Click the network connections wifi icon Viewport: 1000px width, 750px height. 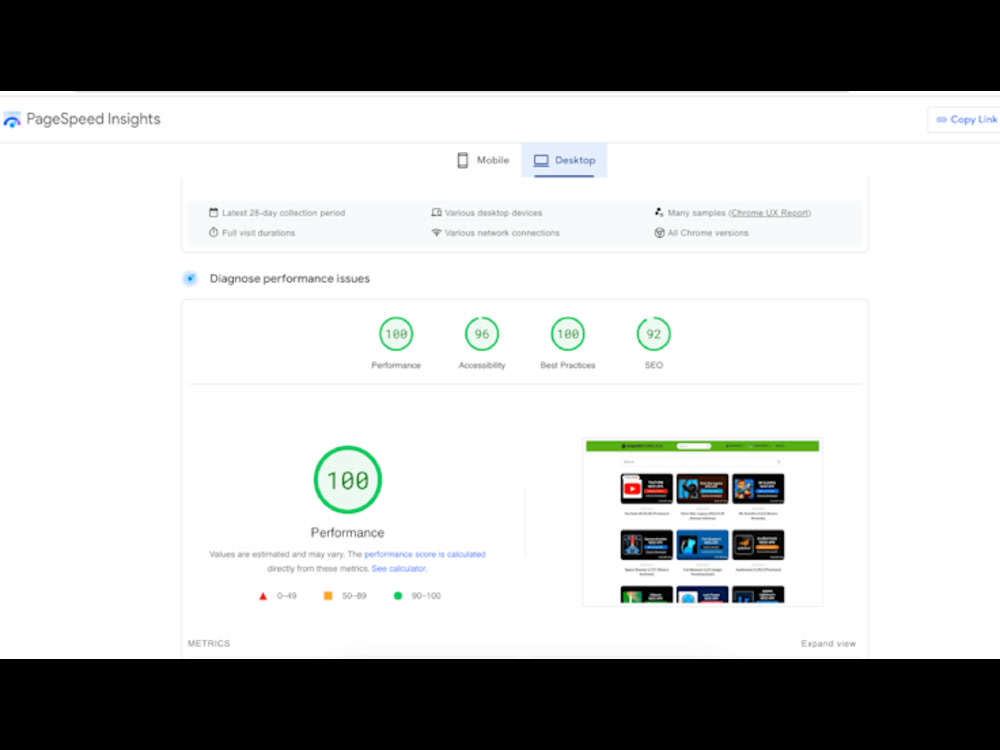[436, 232]
